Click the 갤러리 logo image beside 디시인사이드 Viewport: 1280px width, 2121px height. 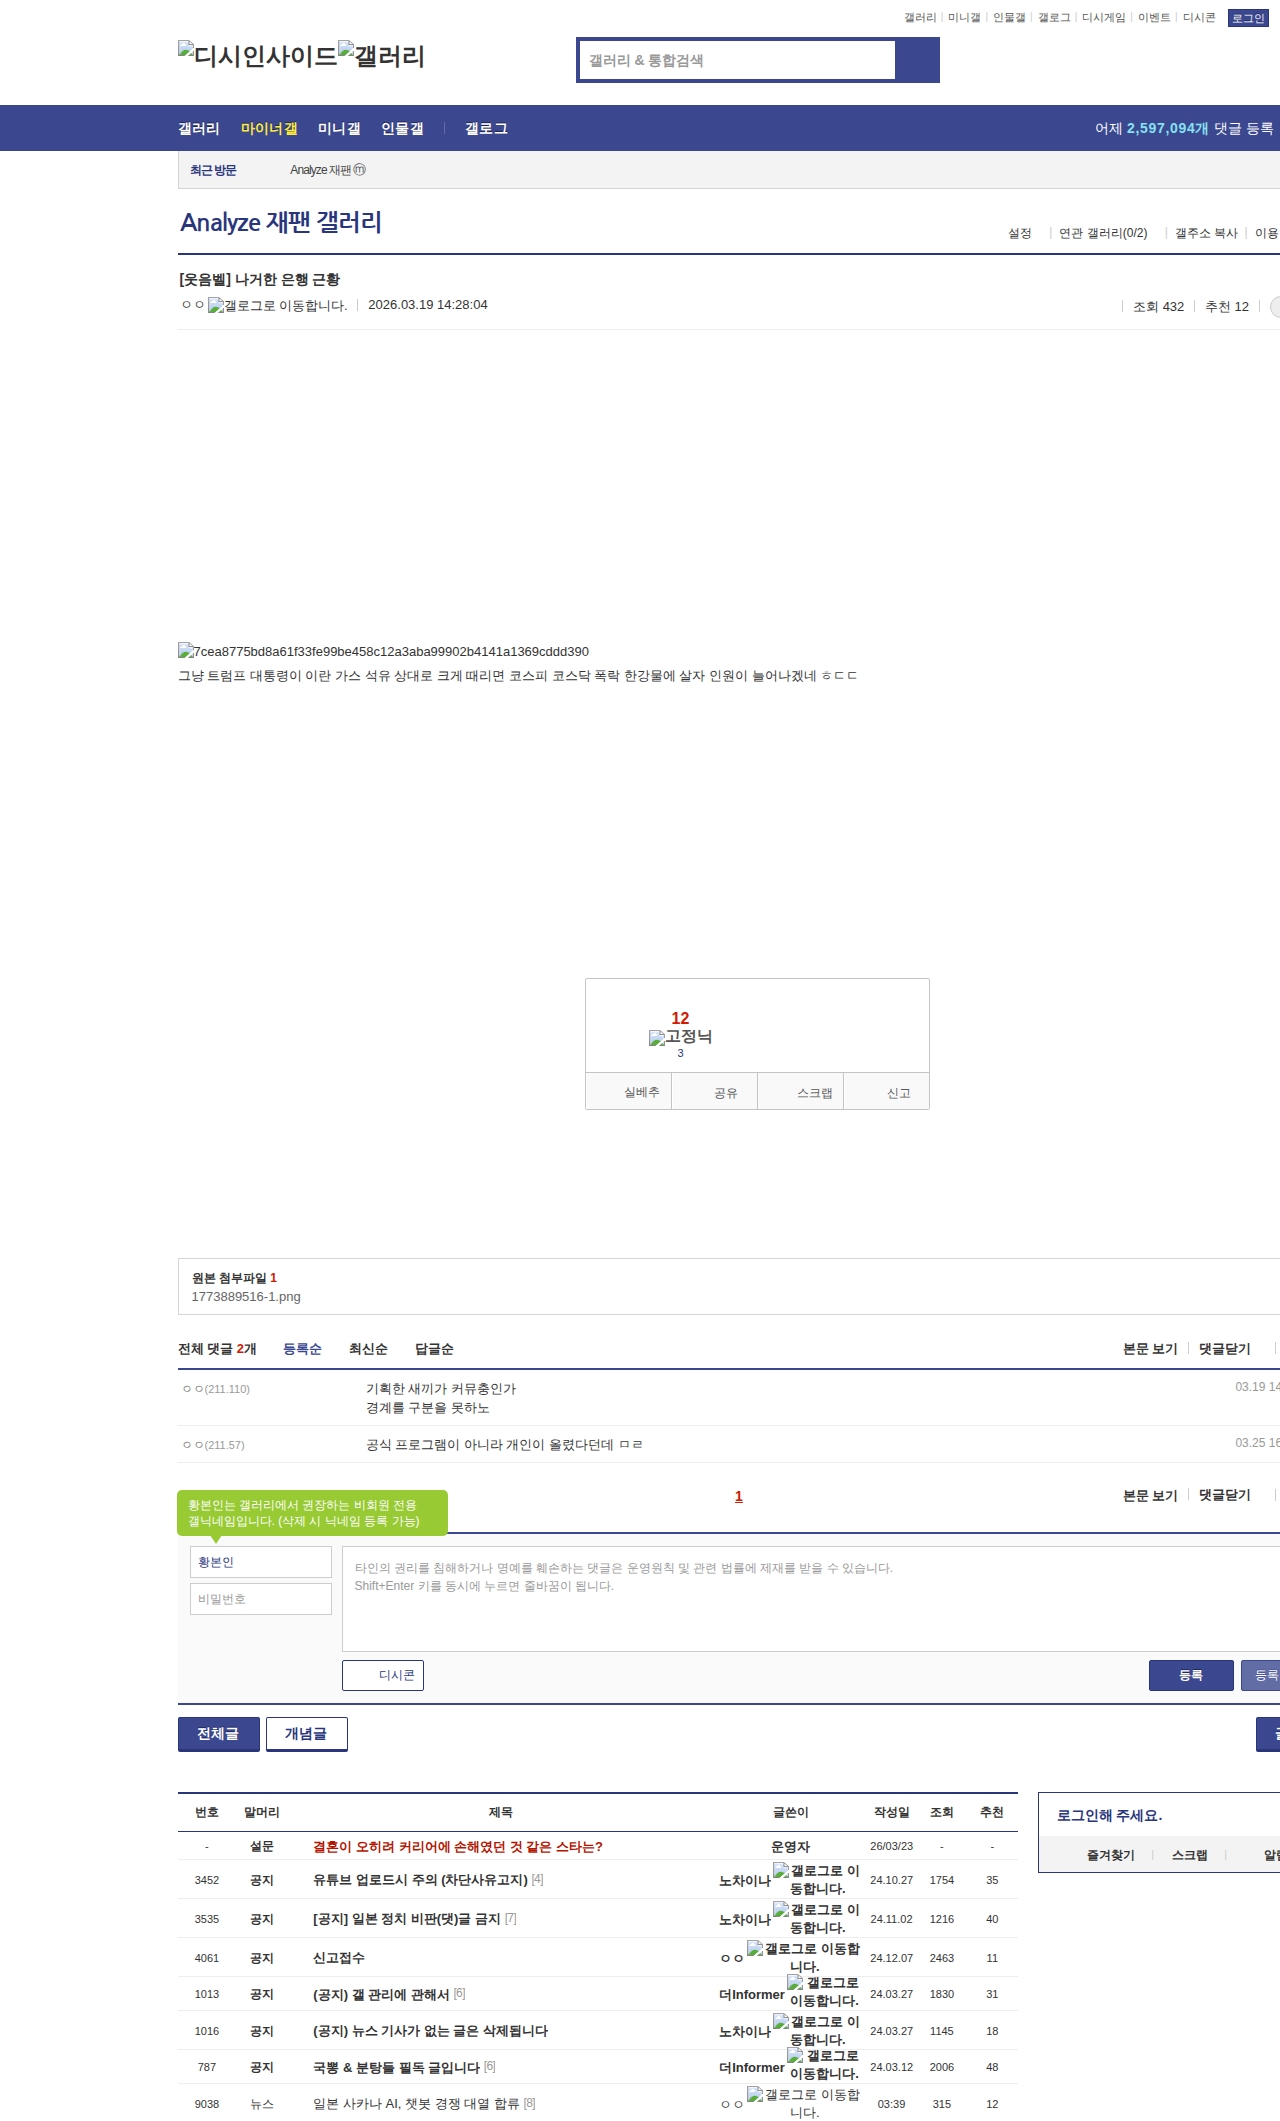(381, 56)
